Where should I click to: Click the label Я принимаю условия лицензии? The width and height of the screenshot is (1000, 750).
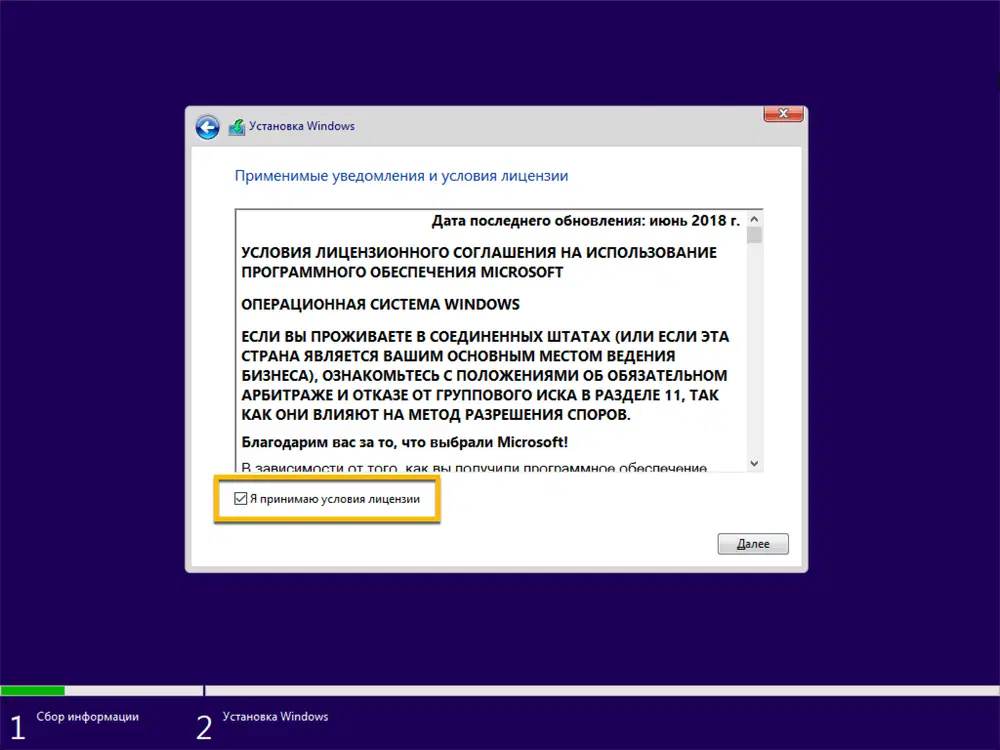pos(335,499)
